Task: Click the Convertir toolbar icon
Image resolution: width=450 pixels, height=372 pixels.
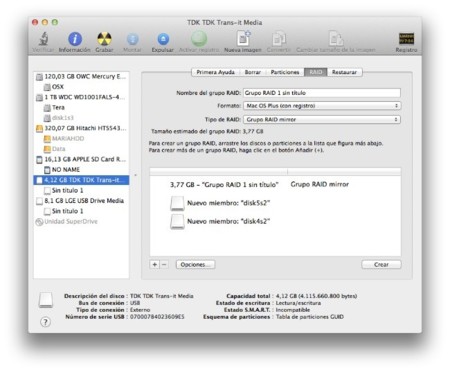Action: pyautogui.click(x=279, y=39)
